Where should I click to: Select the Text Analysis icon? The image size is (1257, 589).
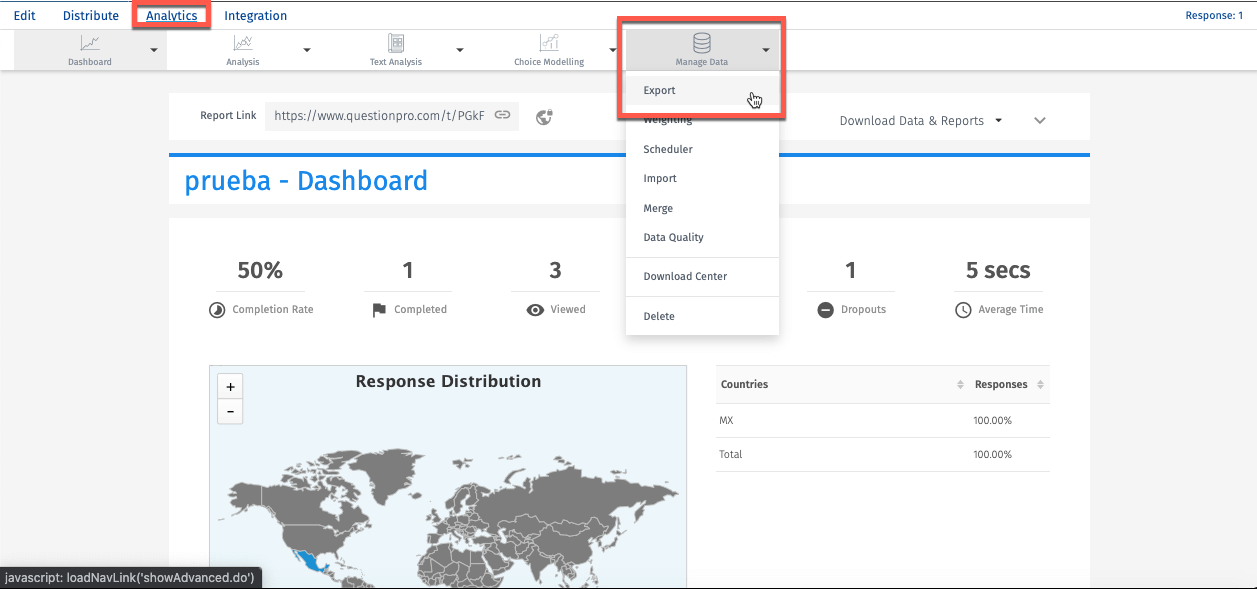pos(396,43)
